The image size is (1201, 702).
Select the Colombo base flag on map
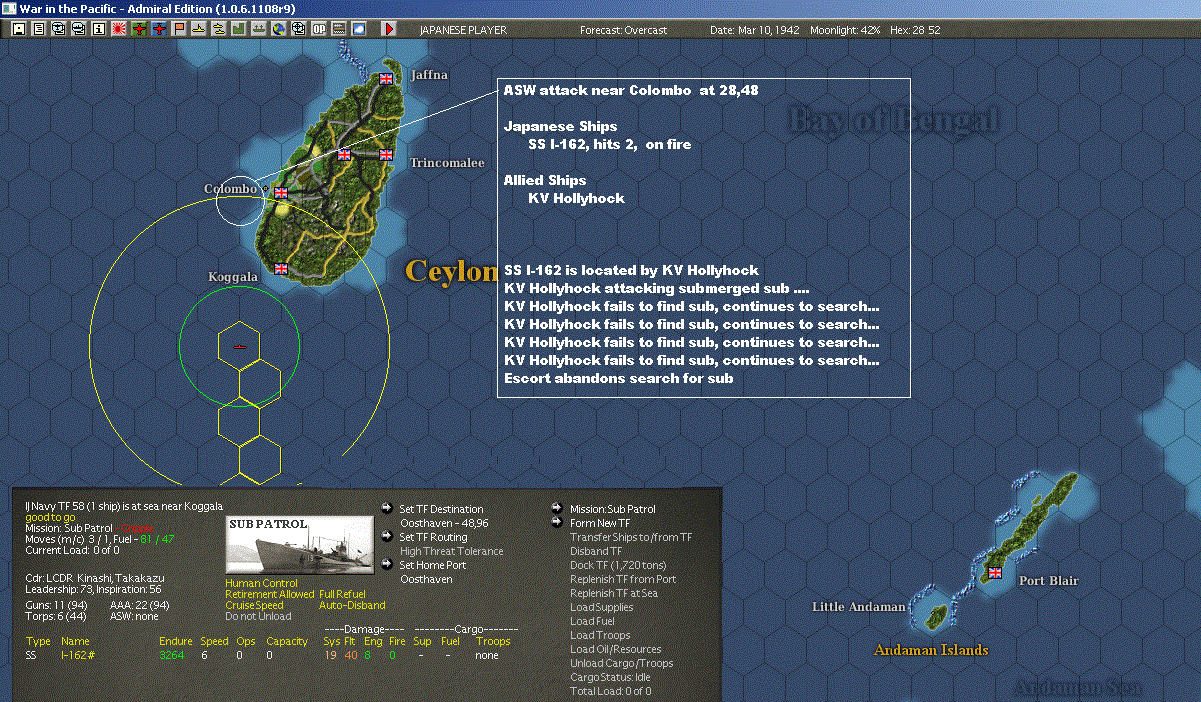[281, 192]
